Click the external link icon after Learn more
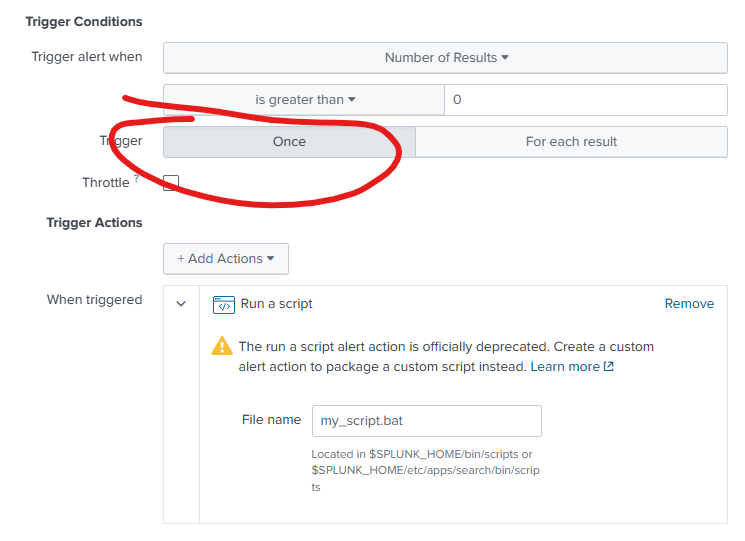The height and width of the screenshot is (541, 745). (609, 367)
